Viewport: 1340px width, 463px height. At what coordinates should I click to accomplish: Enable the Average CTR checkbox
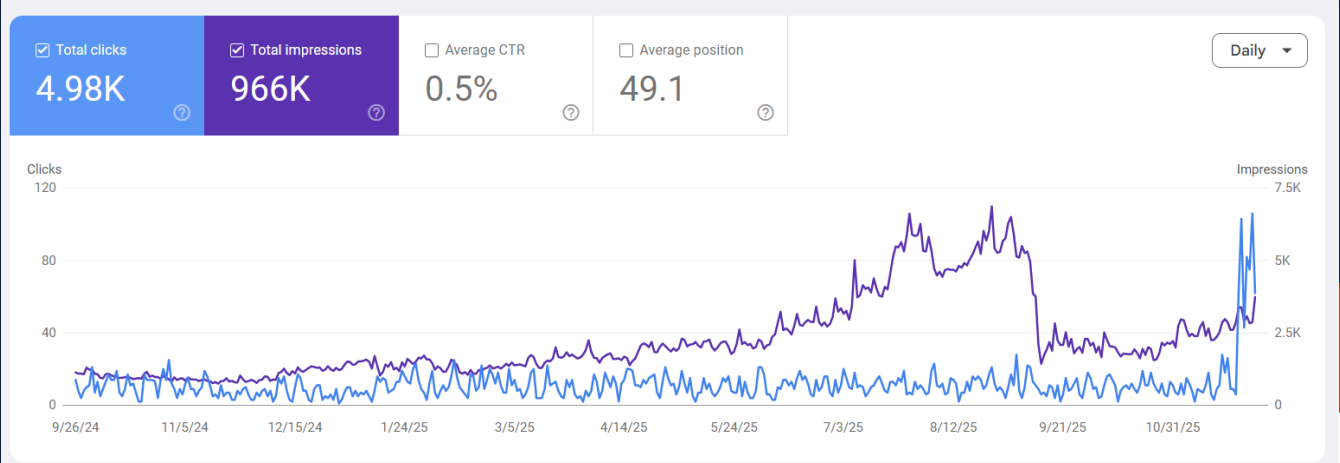point(431,50)
